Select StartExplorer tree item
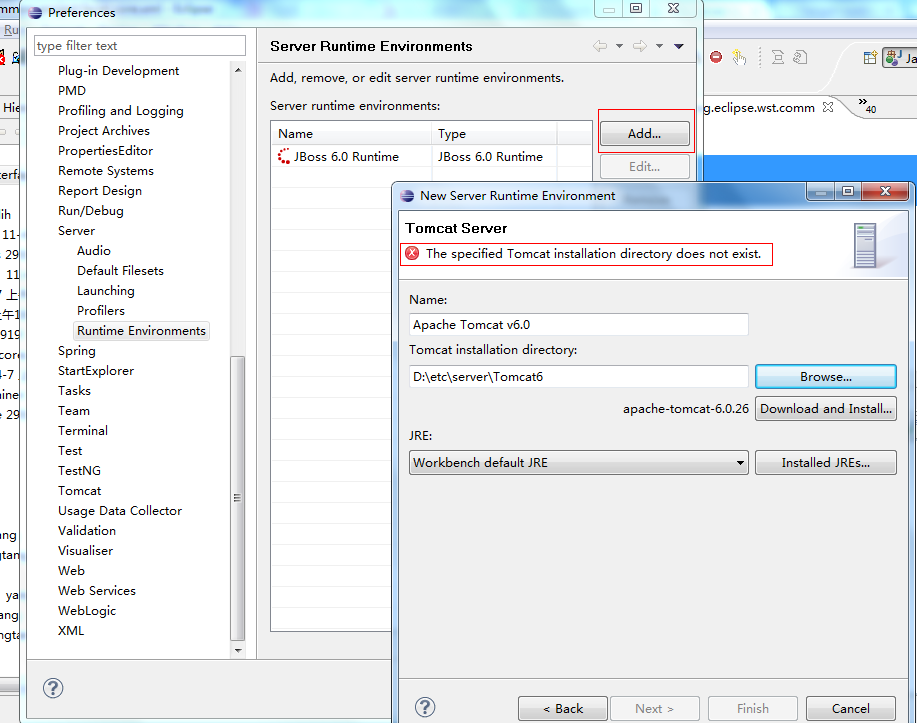The image size is (917, 723). [96, 371]
